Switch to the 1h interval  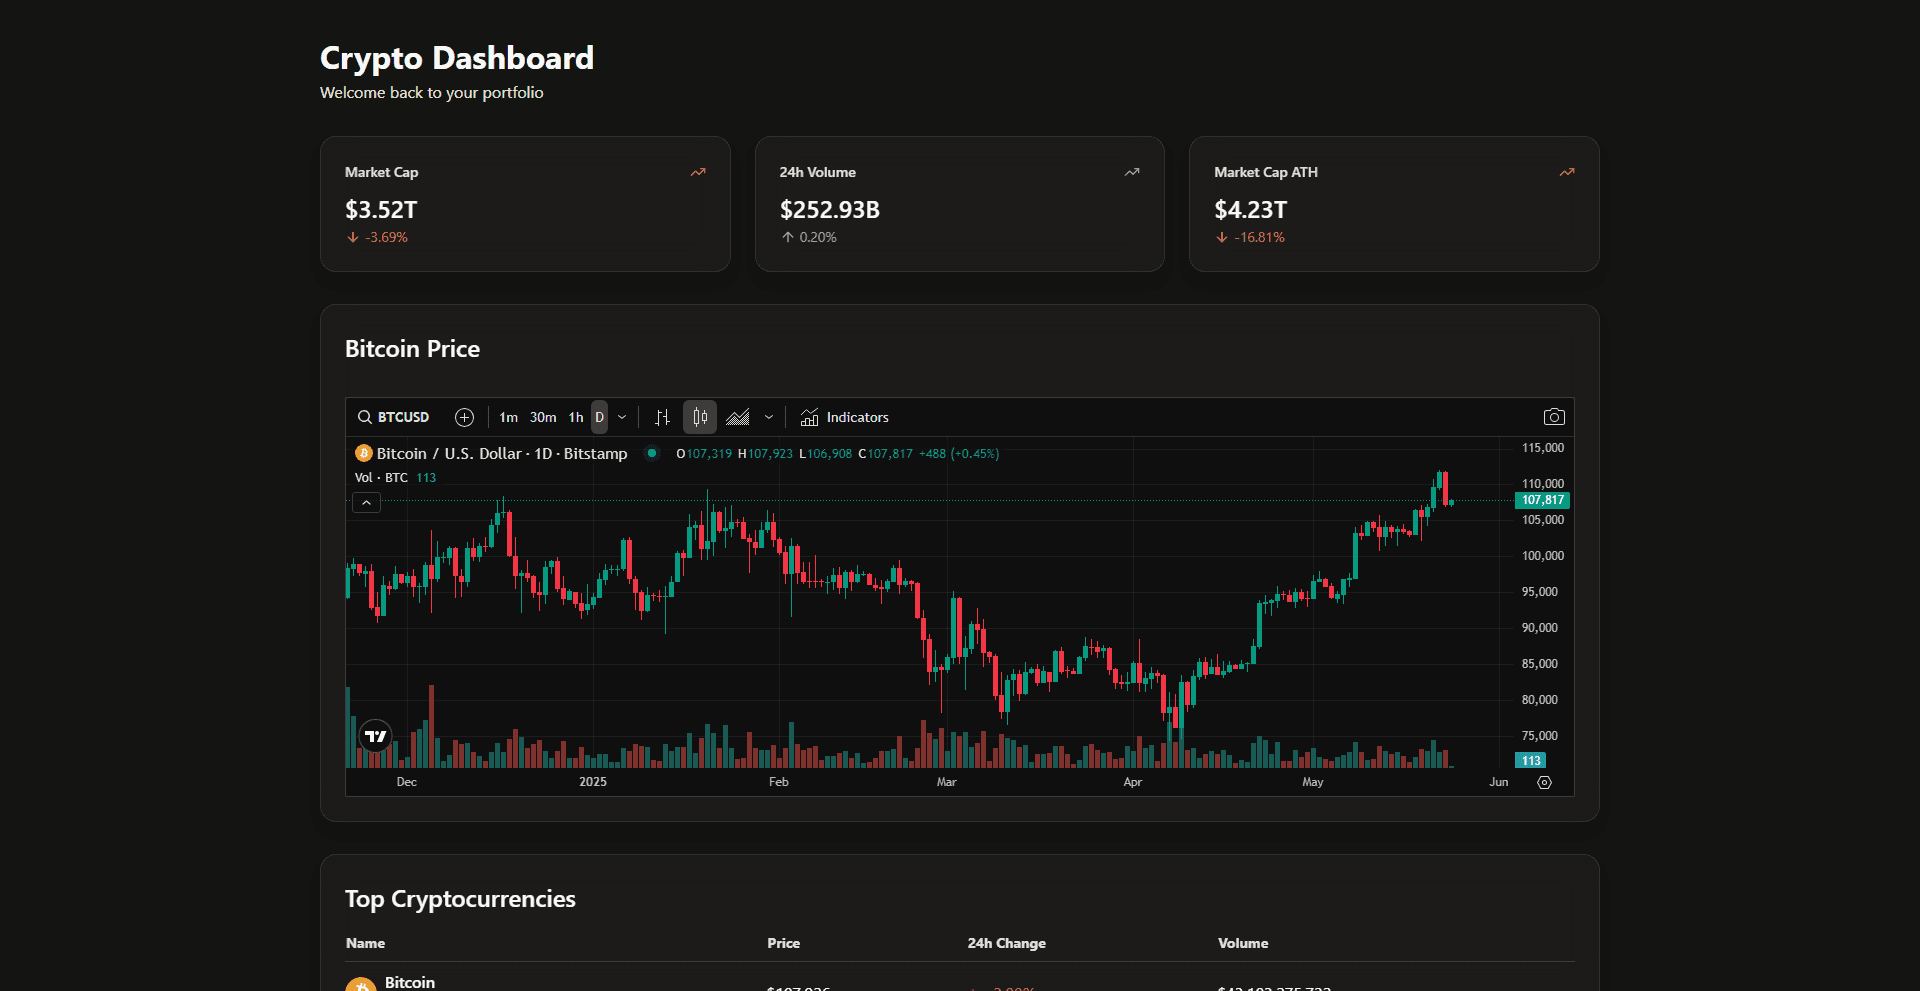[x=576, y=417]
